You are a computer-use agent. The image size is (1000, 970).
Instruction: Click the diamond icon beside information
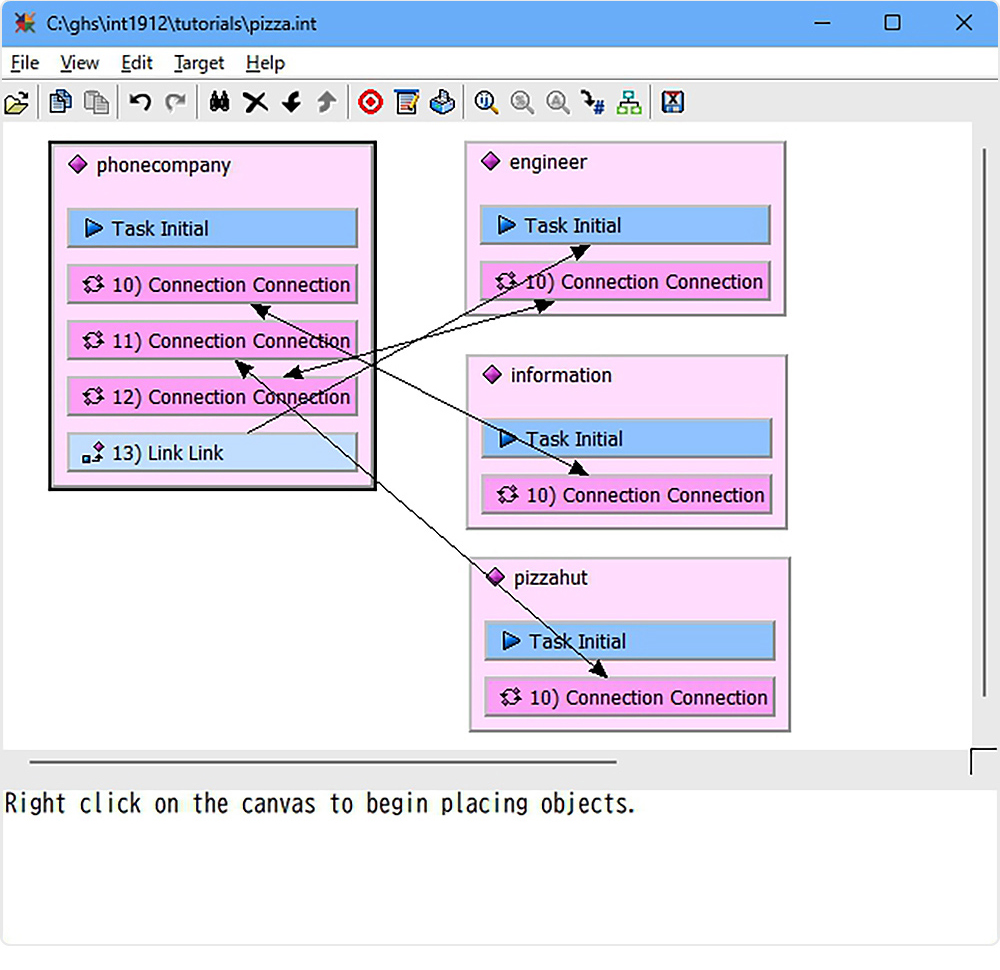(x=492, y=374)
